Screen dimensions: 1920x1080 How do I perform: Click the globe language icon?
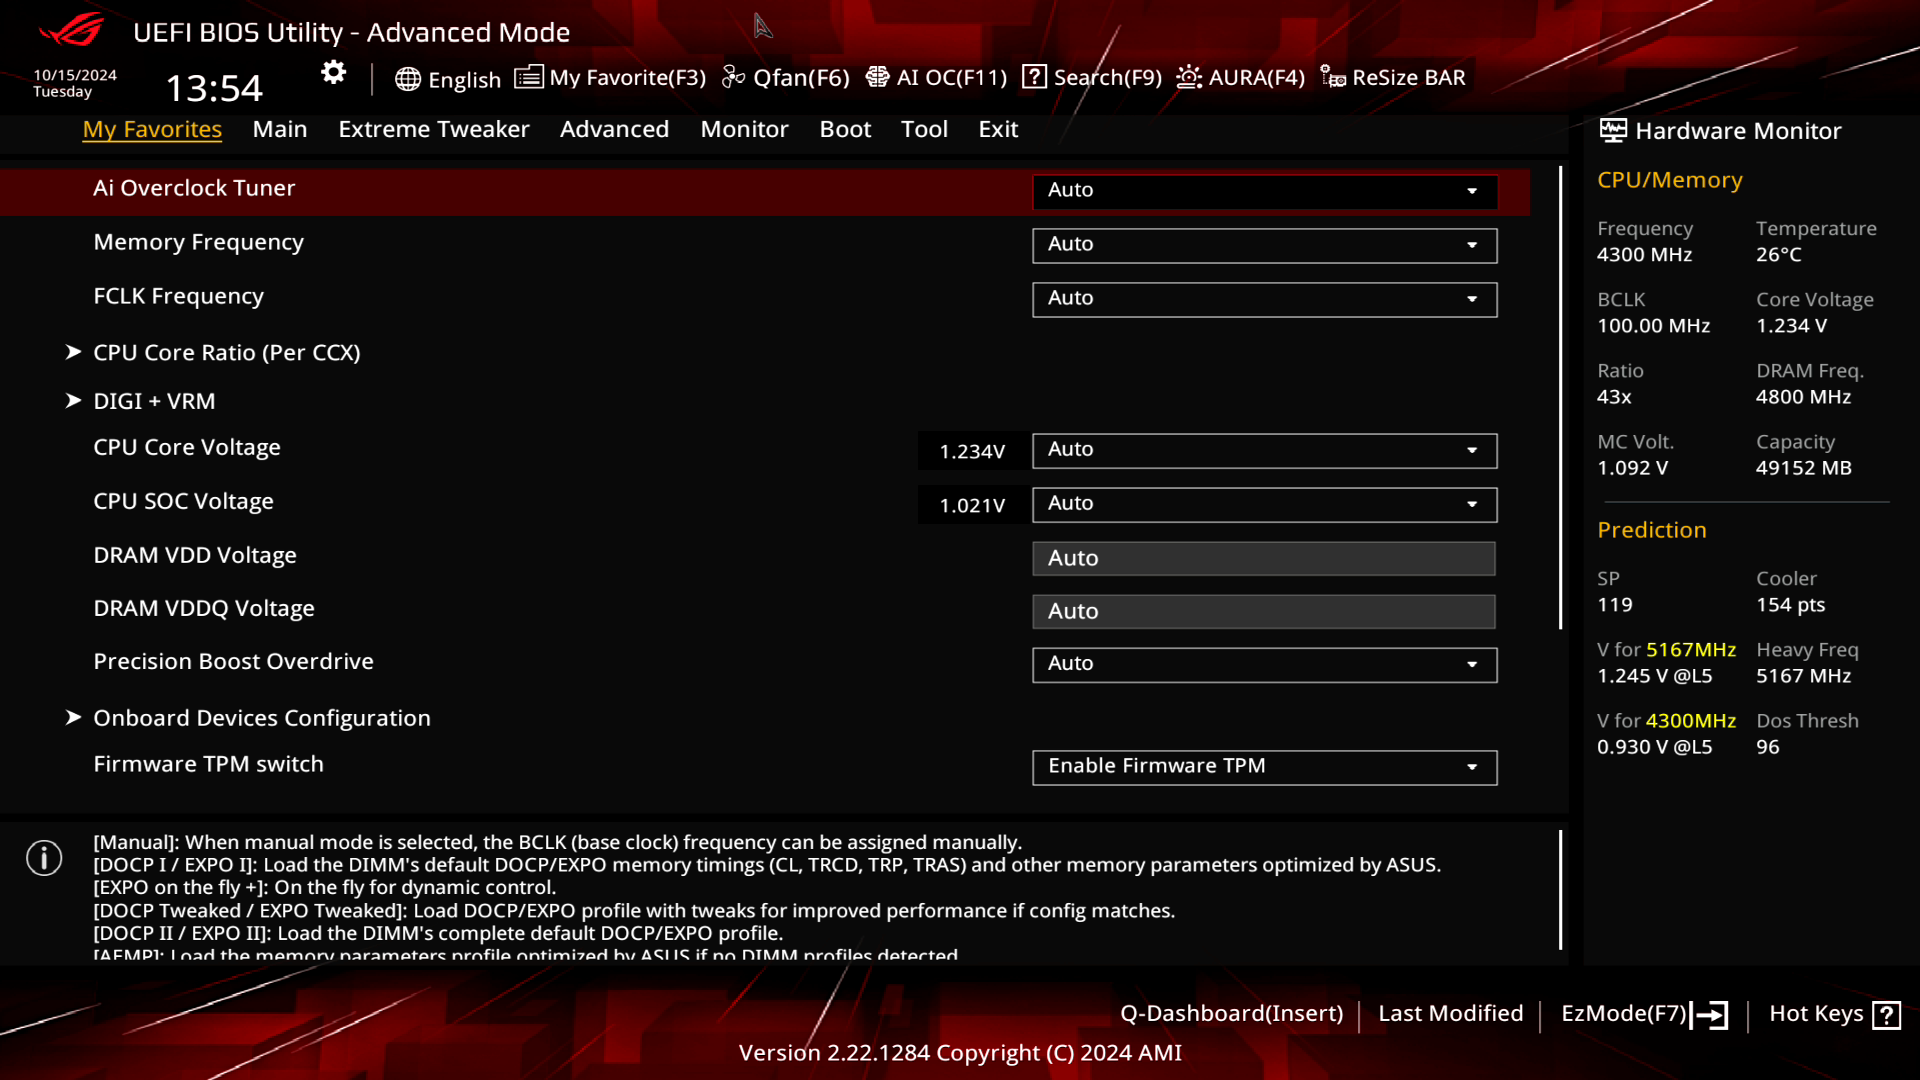407,79
